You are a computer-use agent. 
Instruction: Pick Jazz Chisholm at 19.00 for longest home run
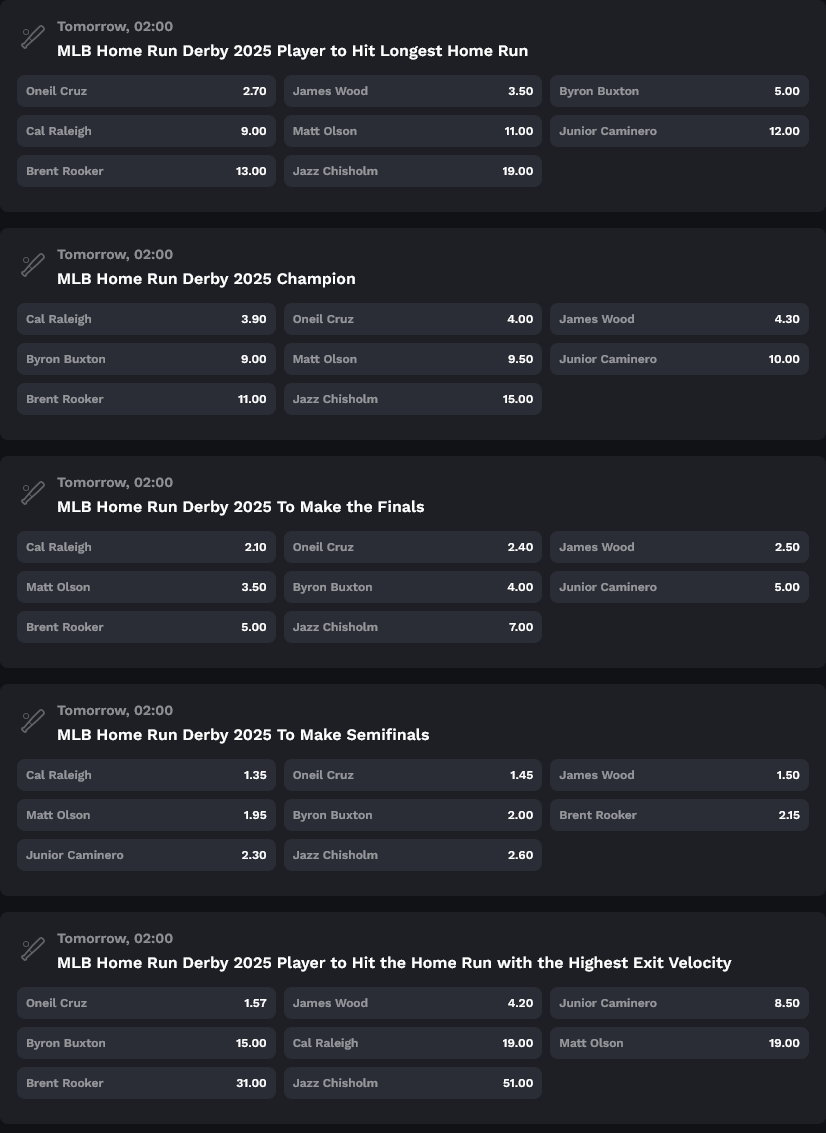tap(413, 171)
